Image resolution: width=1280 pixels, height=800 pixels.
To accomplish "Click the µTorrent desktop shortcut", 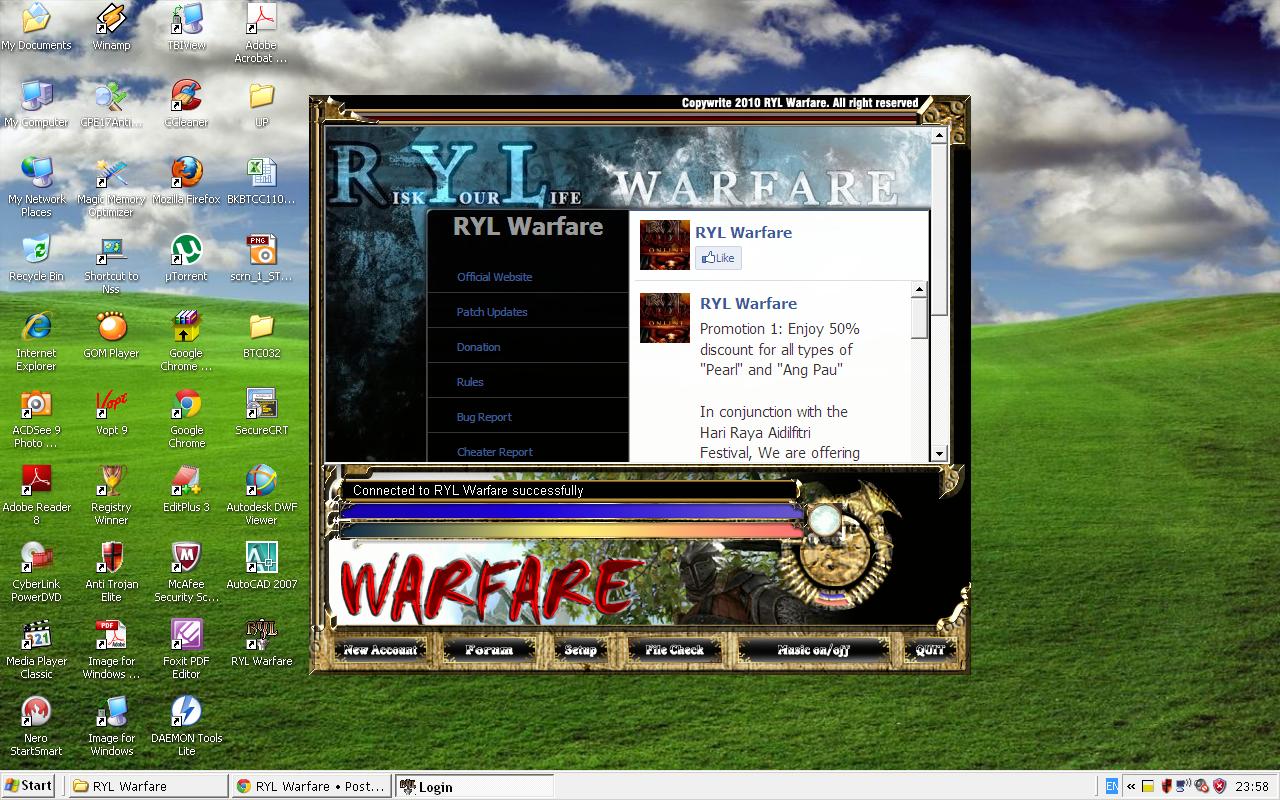I will [186, 258].
